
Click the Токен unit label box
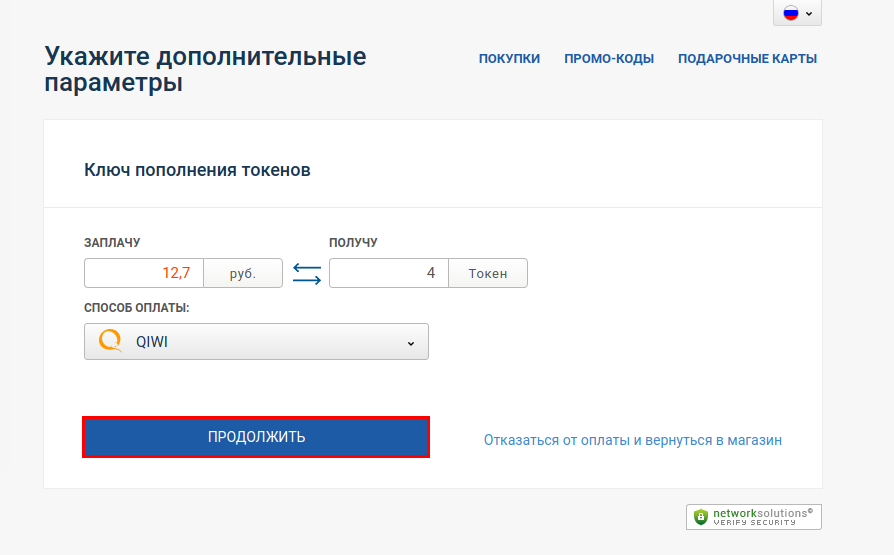click(488, 273)
